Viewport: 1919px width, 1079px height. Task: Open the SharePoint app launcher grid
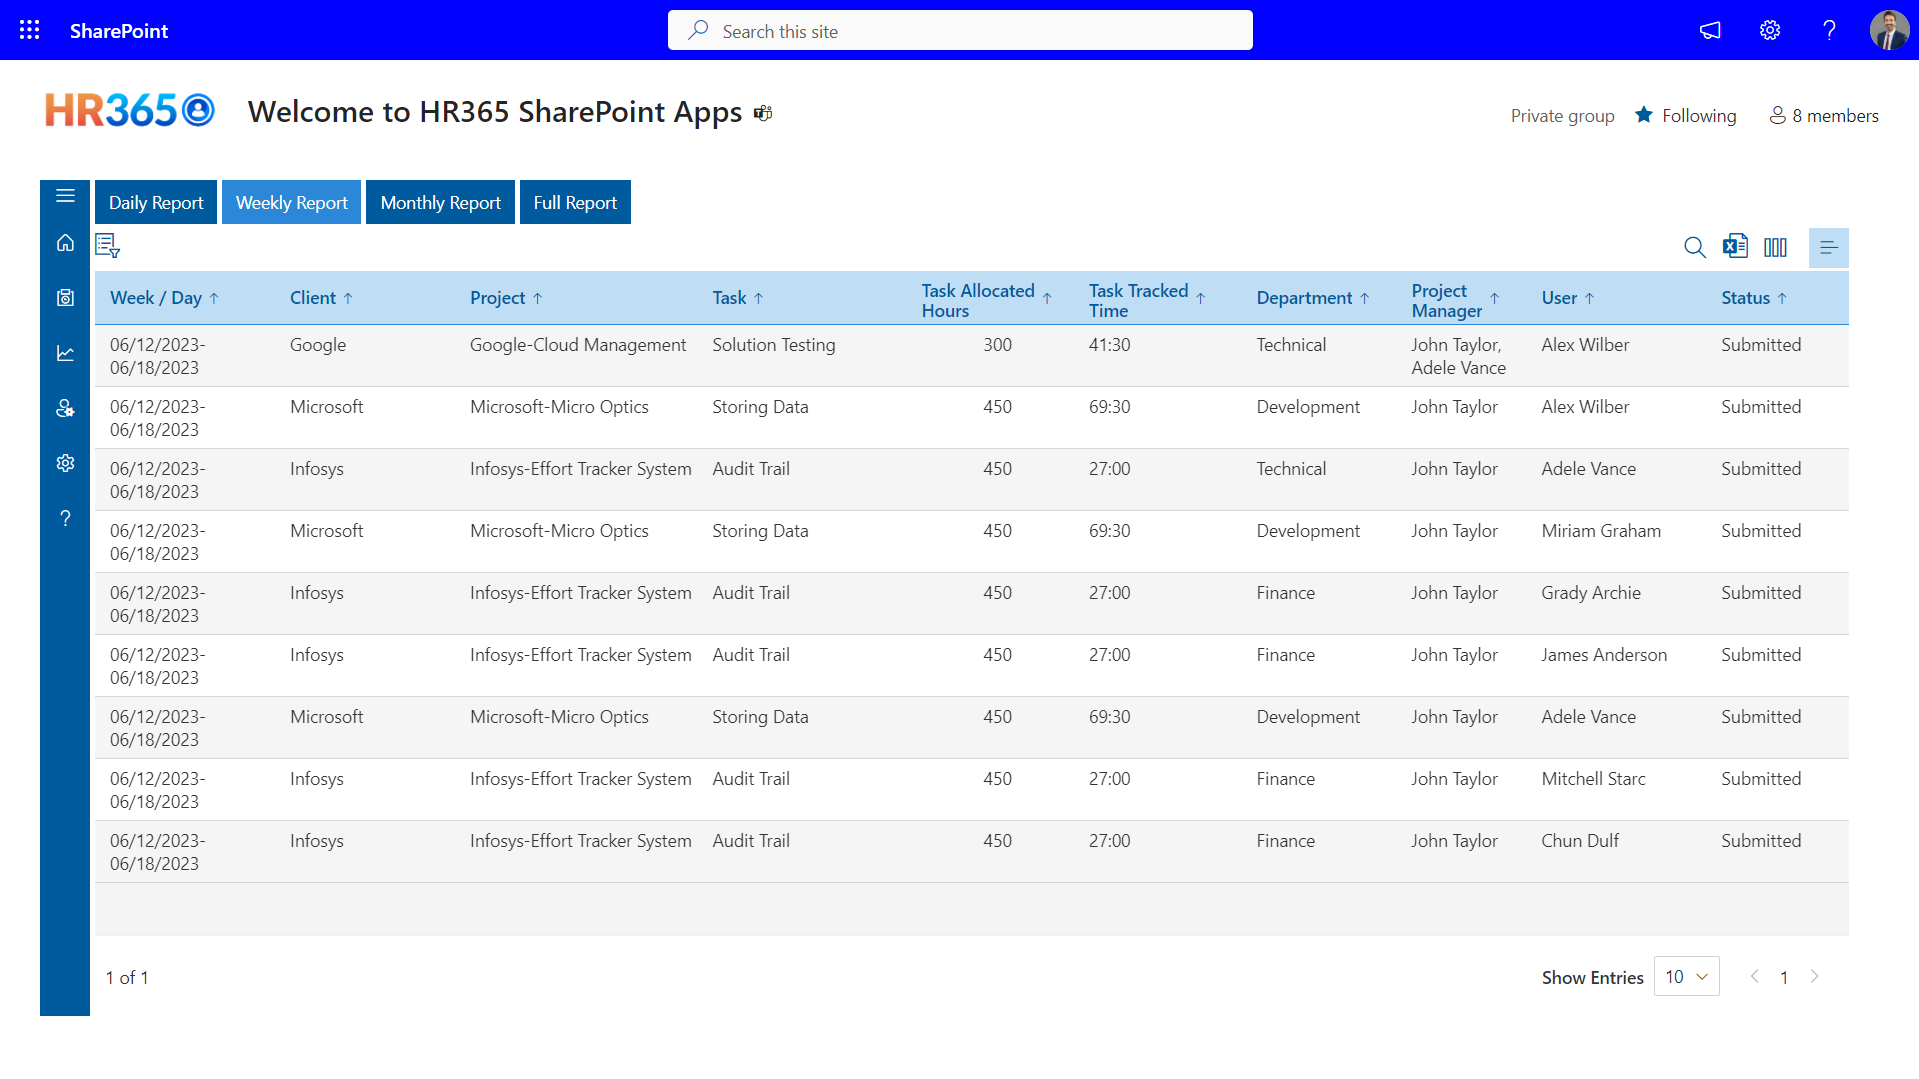(30, 30)
